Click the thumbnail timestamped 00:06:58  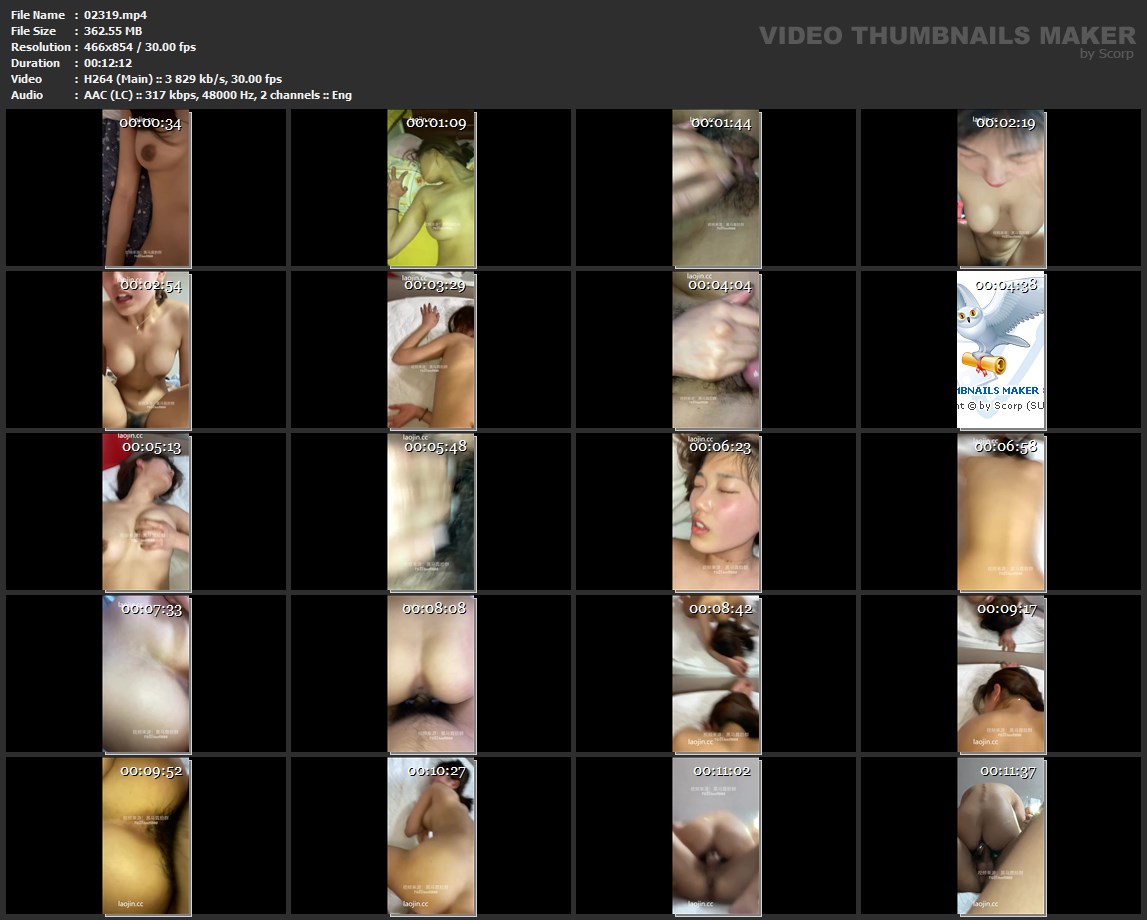coord(1001,512)
